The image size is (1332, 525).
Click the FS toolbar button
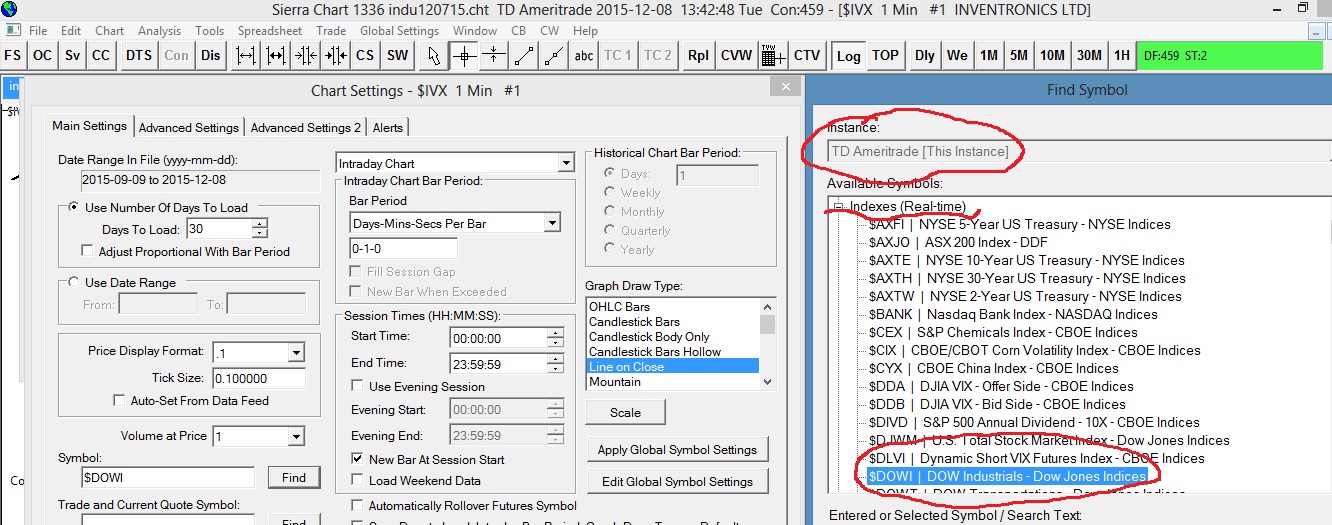point(14,55)
